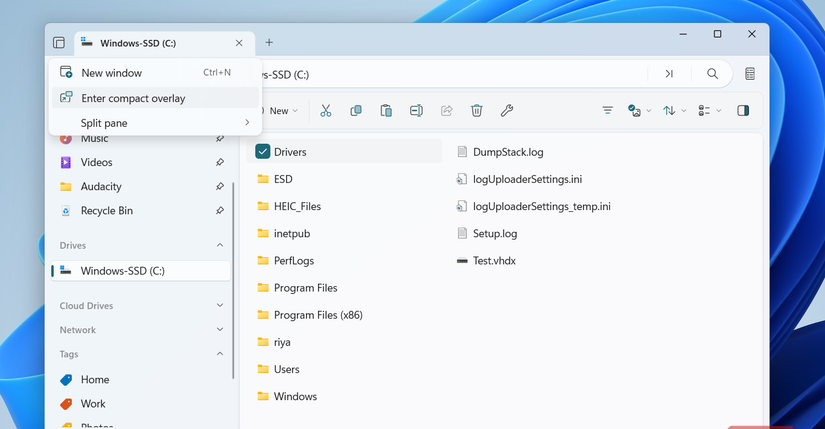Choose New window from menu
This screenshot has height=429, width=825.
pos(111,73)
